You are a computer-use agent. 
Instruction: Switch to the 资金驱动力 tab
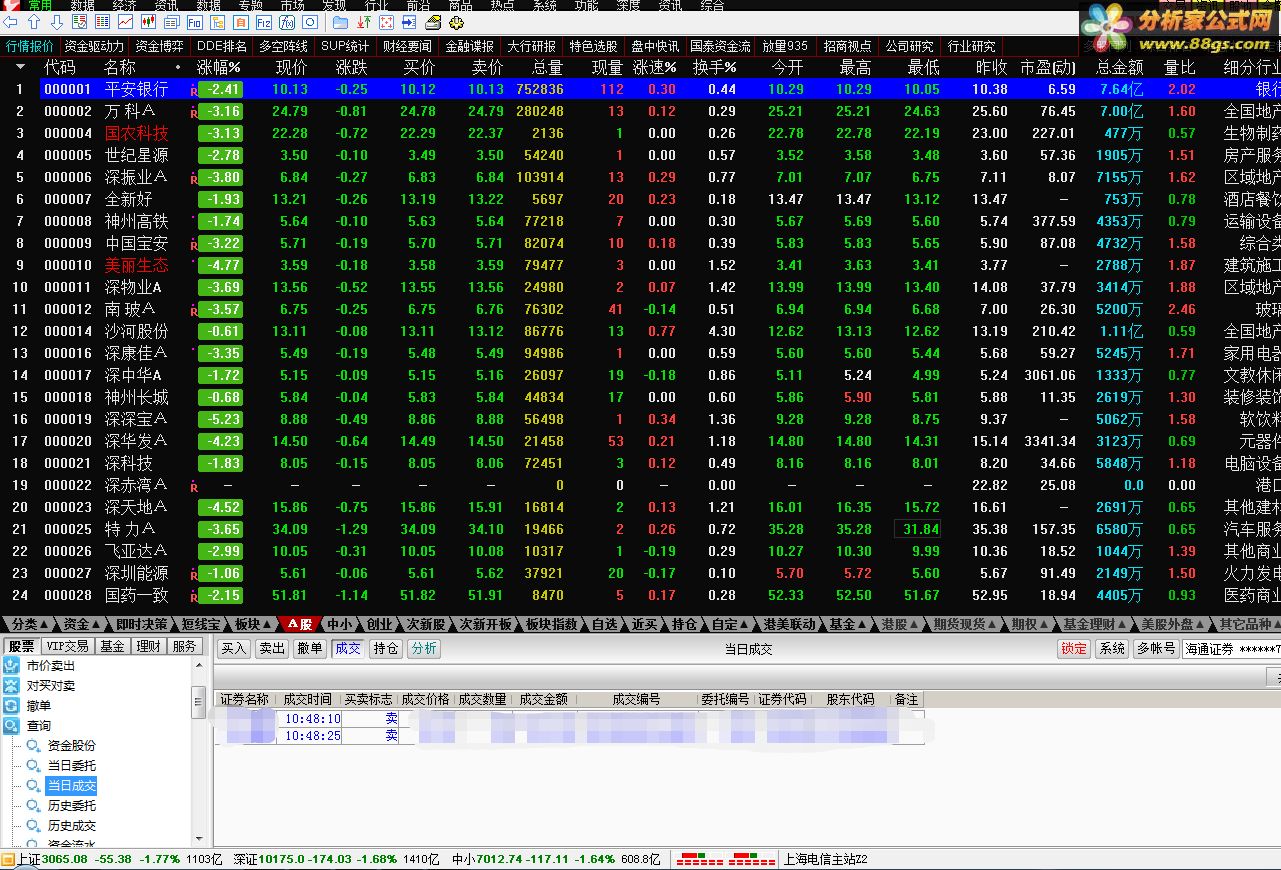[94, 46]
